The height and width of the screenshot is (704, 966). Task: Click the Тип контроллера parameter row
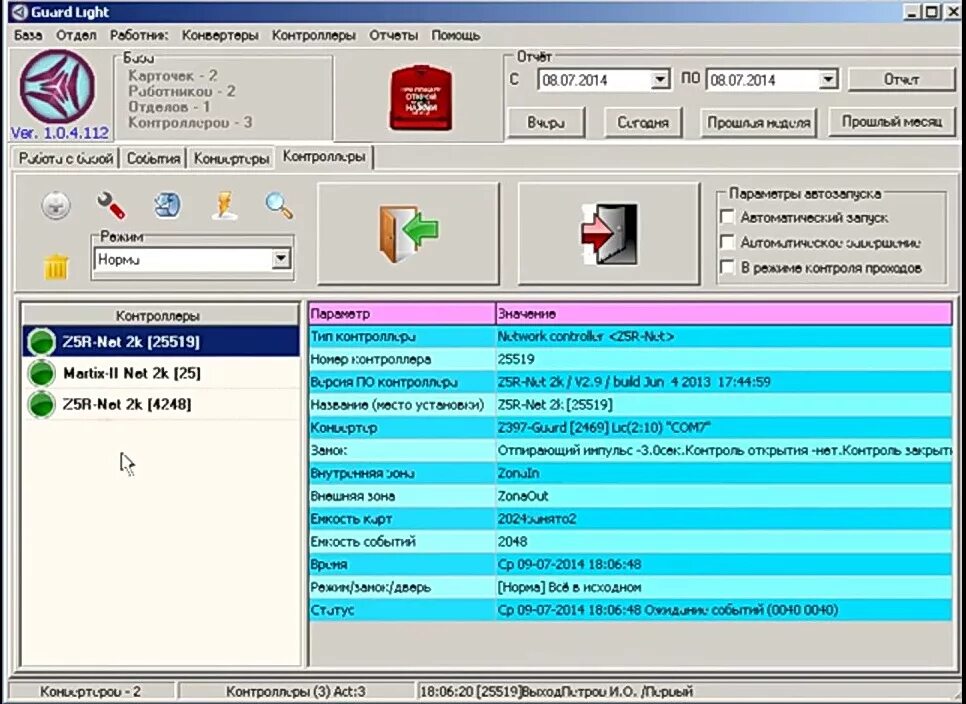coord(630,336)
